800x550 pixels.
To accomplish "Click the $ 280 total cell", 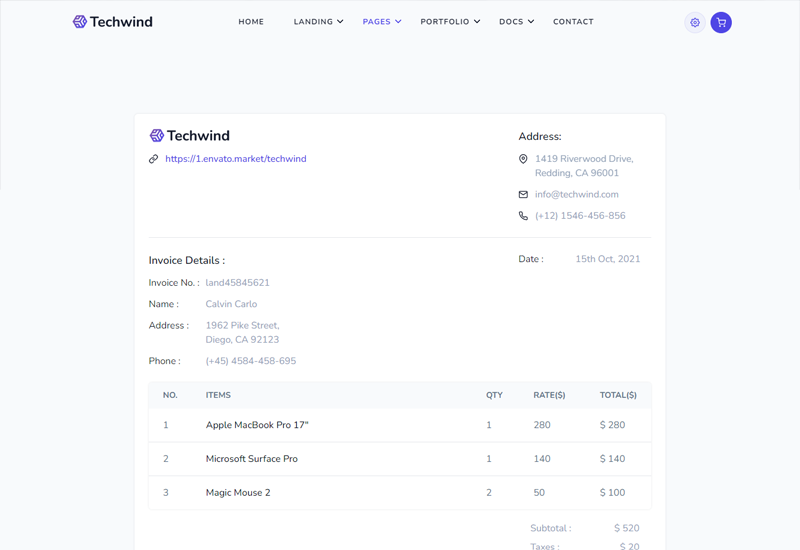I will 612,425.
